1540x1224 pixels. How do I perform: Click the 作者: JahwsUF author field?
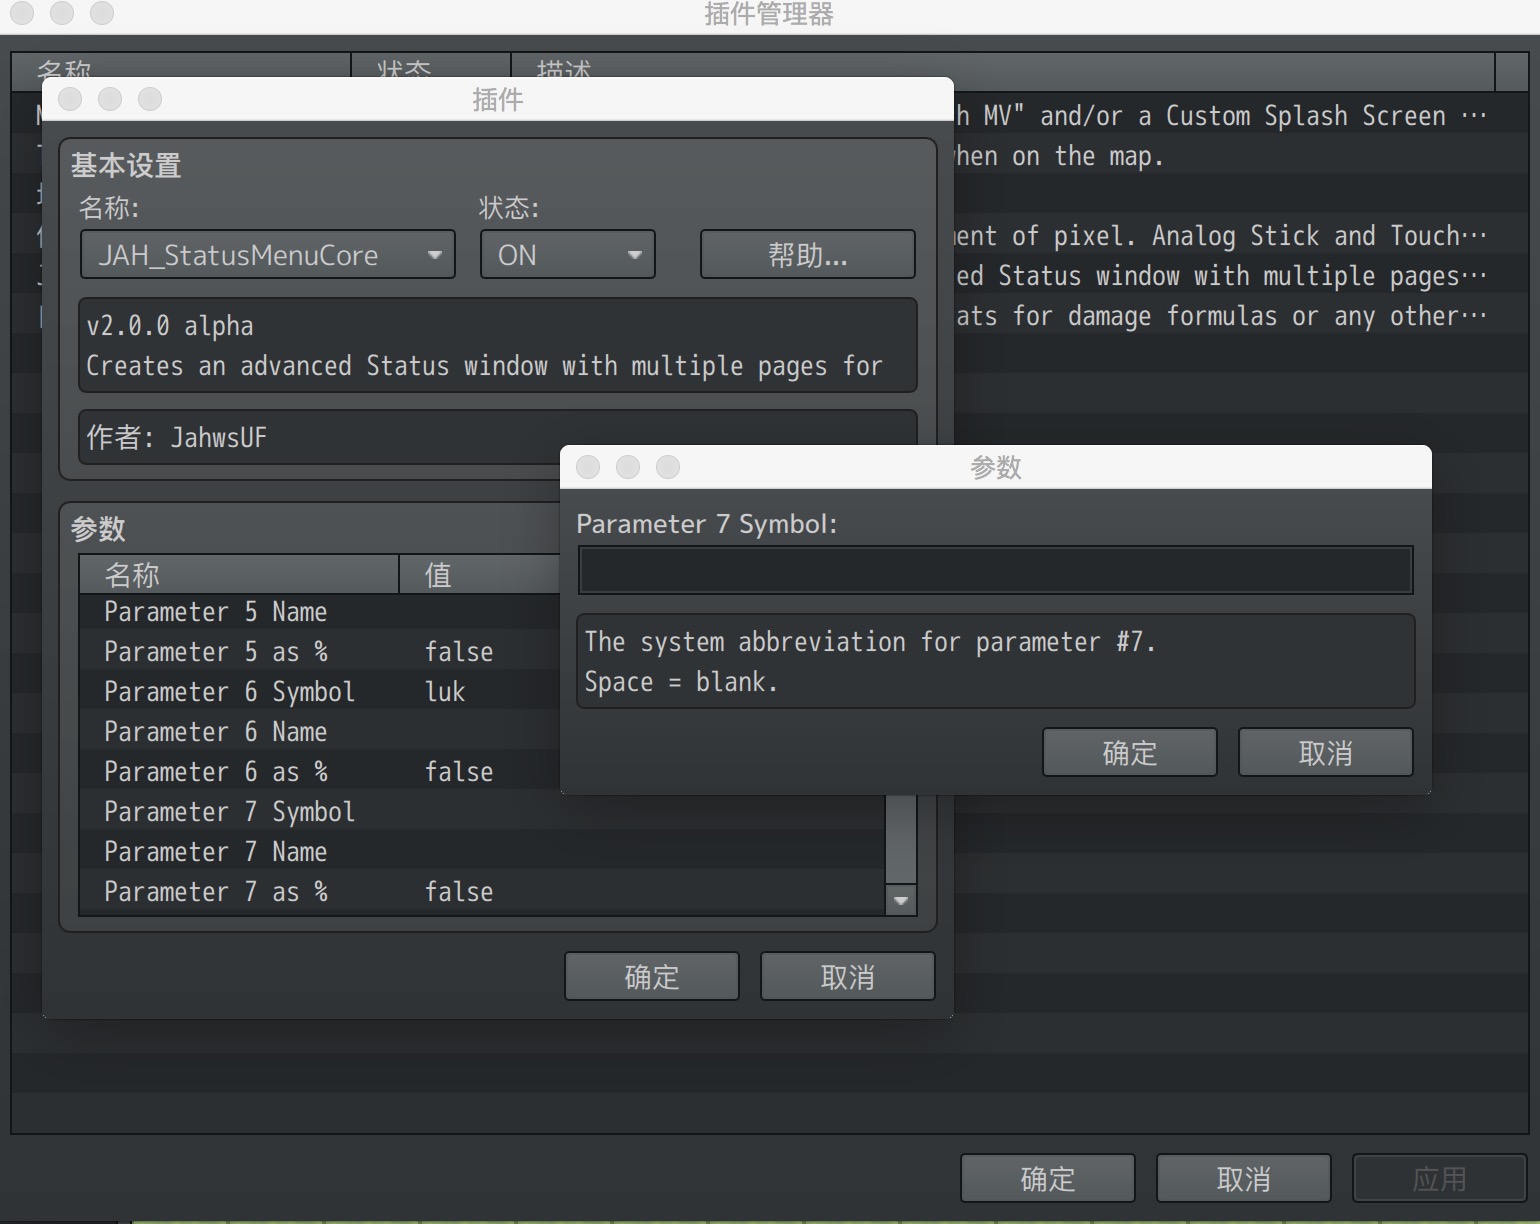coord(497,437)
